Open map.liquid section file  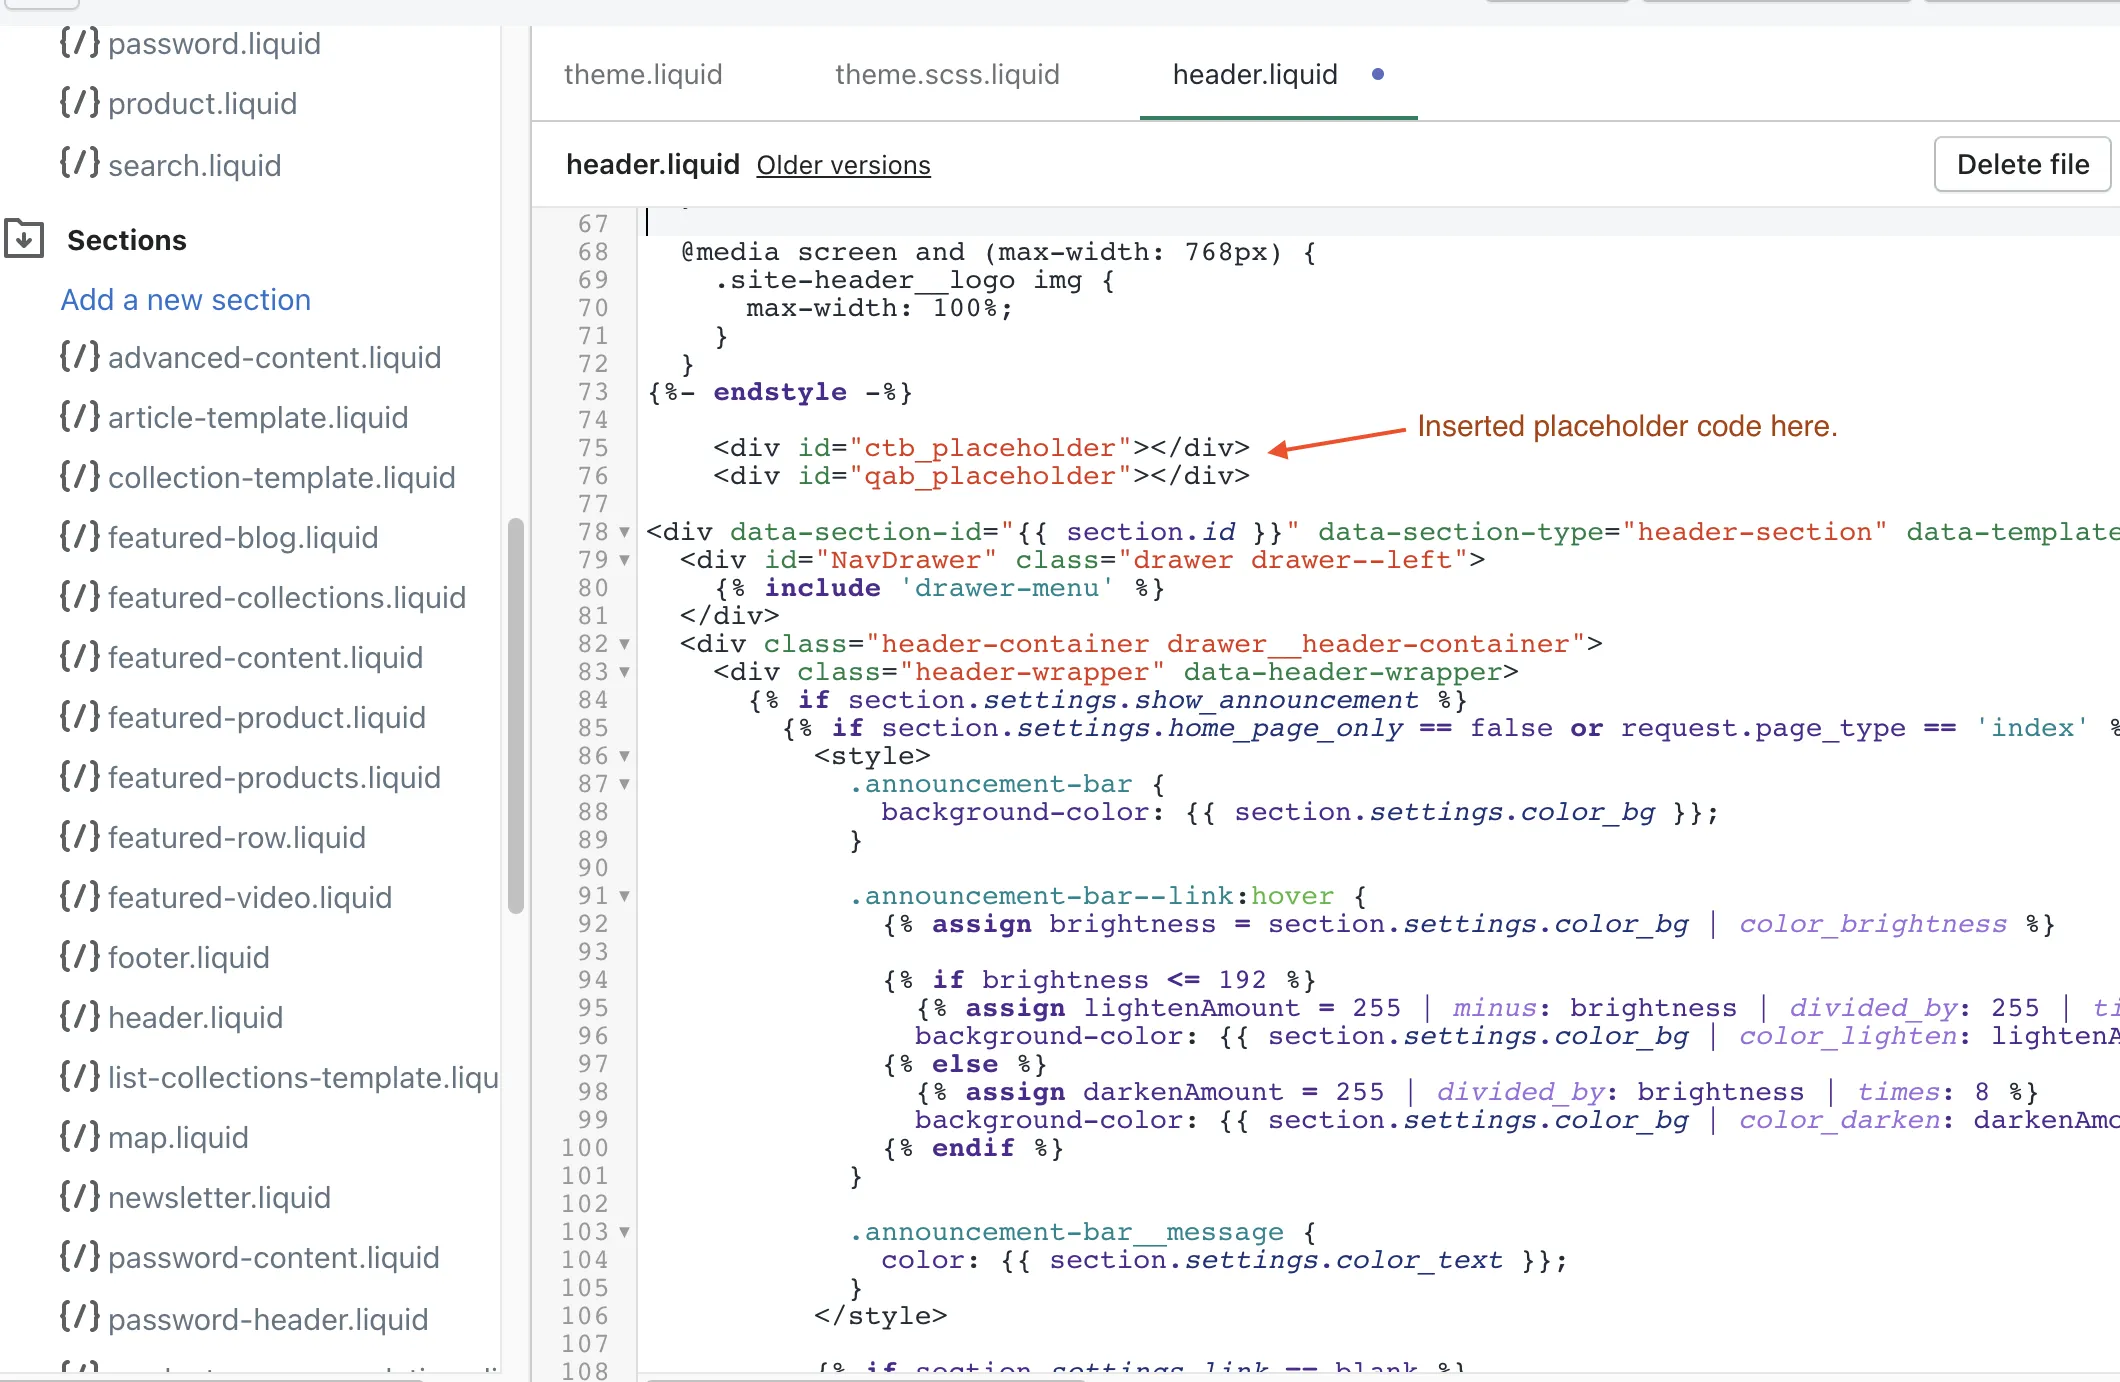click(178, 1137)
